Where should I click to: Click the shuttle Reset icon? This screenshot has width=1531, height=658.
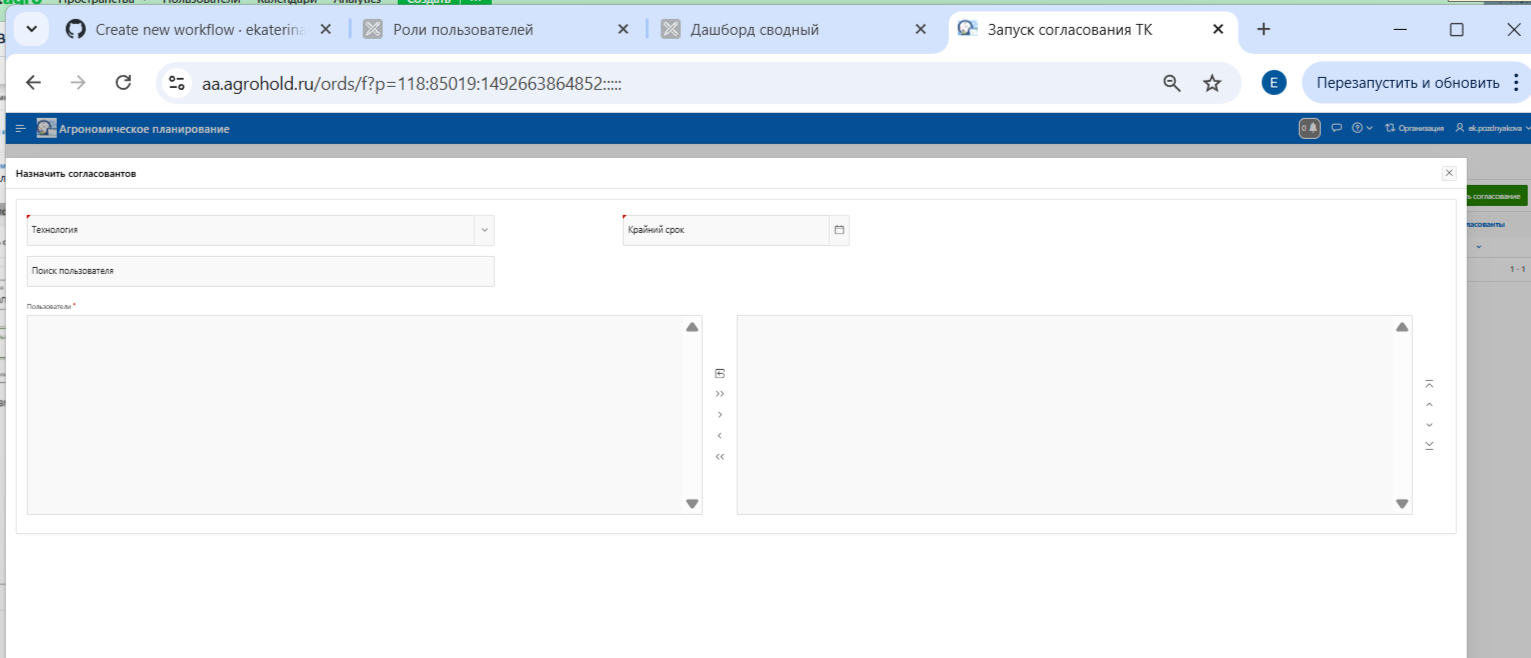coord(720,373)
